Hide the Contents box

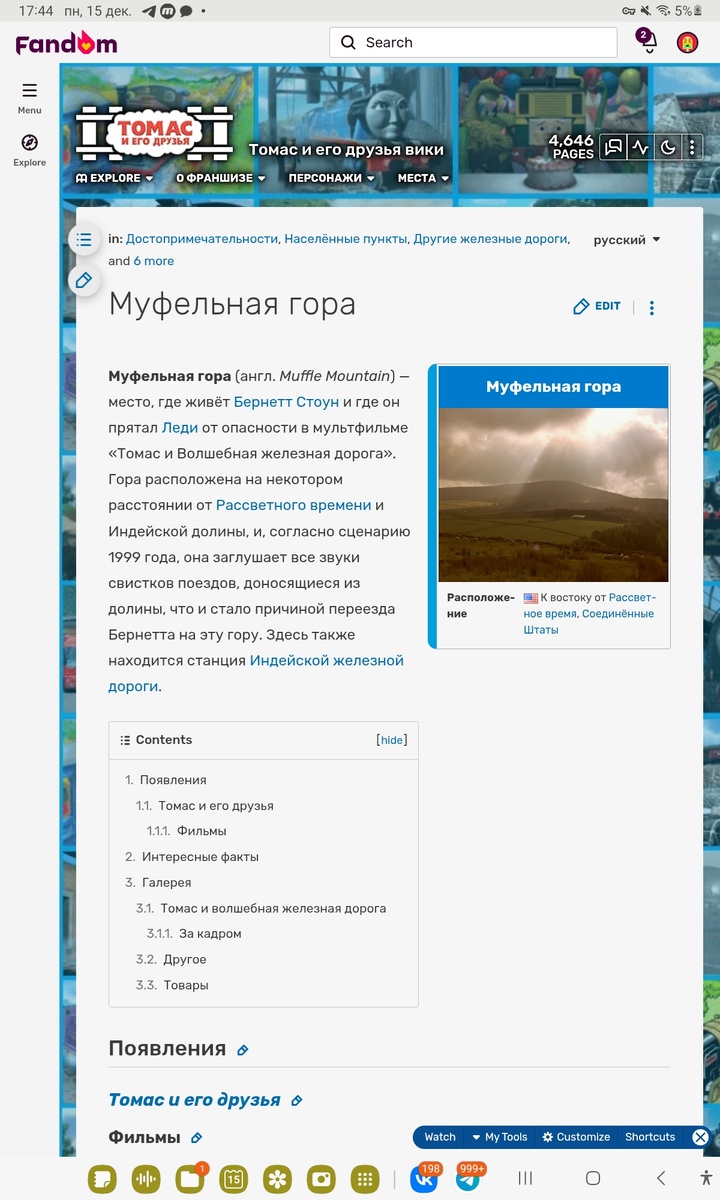point(392,740)
